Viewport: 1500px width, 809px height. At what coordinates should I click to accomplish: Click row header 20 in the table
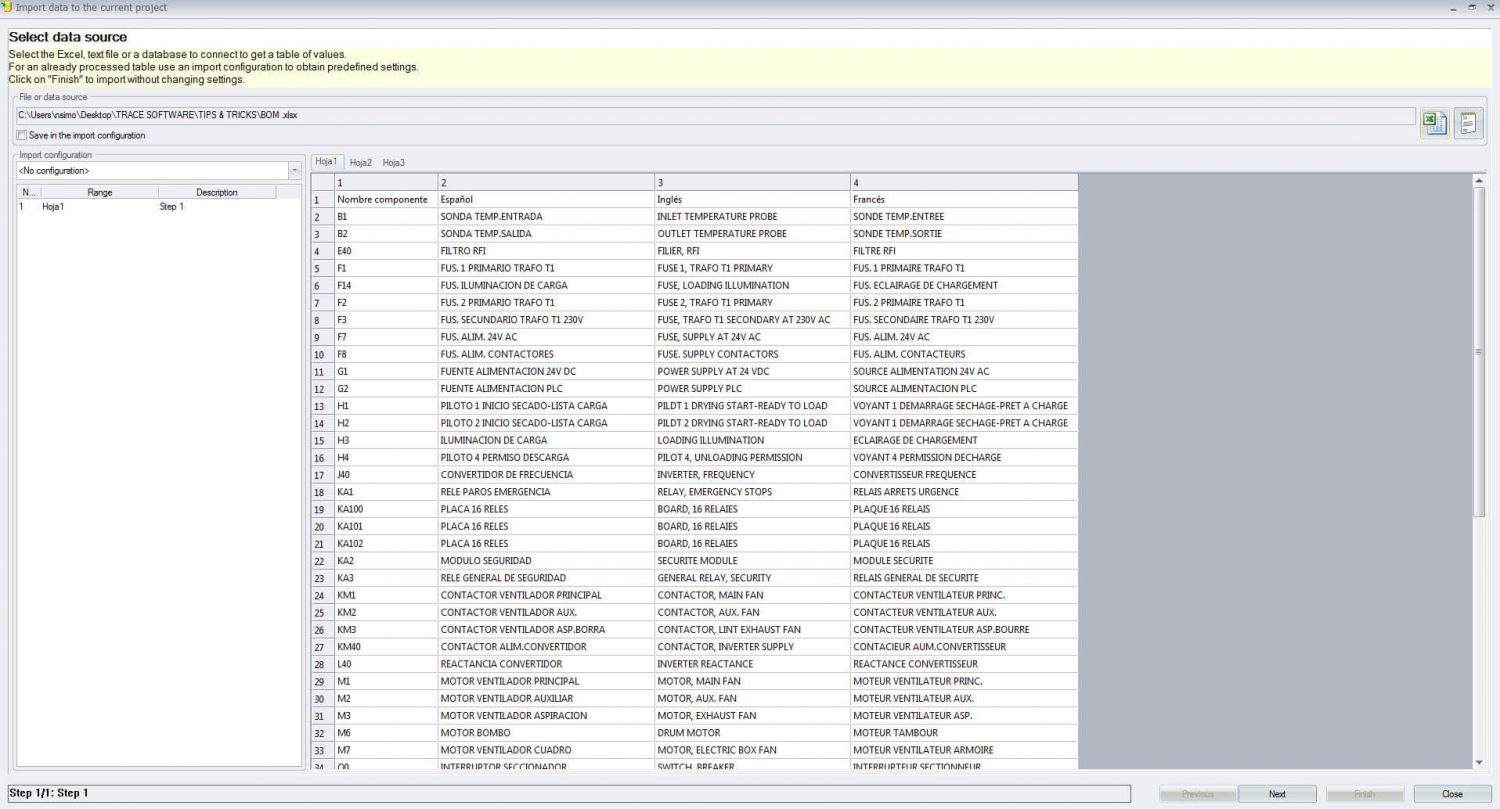pos(322,526)
